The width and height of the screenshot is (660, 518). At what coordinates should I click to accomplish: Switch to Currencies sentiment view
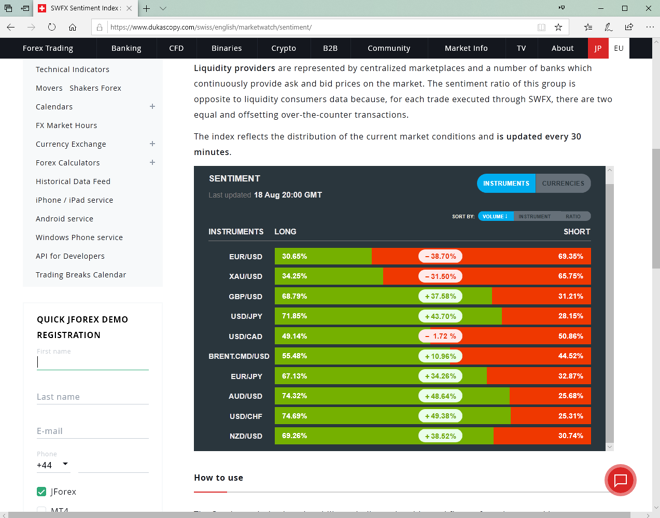click(x=563, y=183)
